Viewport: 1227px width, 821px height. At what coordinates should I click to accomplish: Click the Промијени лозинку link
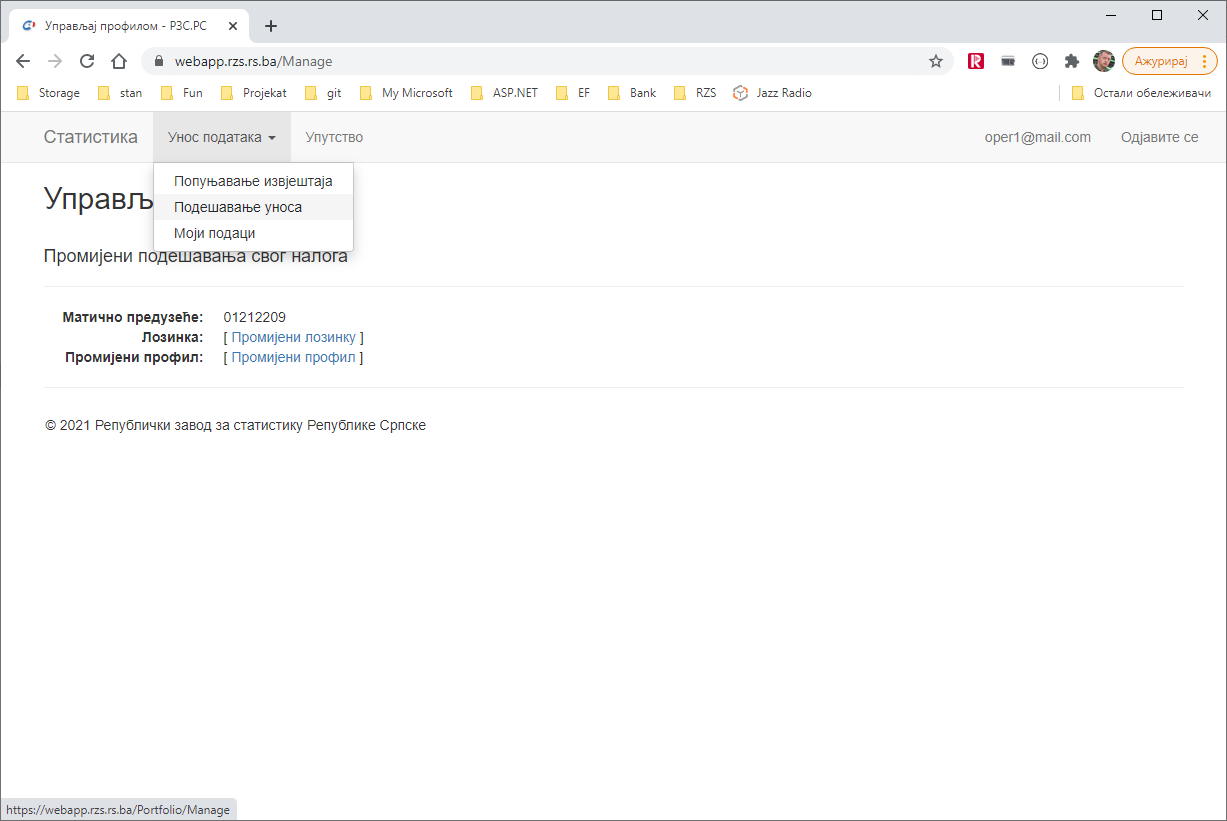293,337
